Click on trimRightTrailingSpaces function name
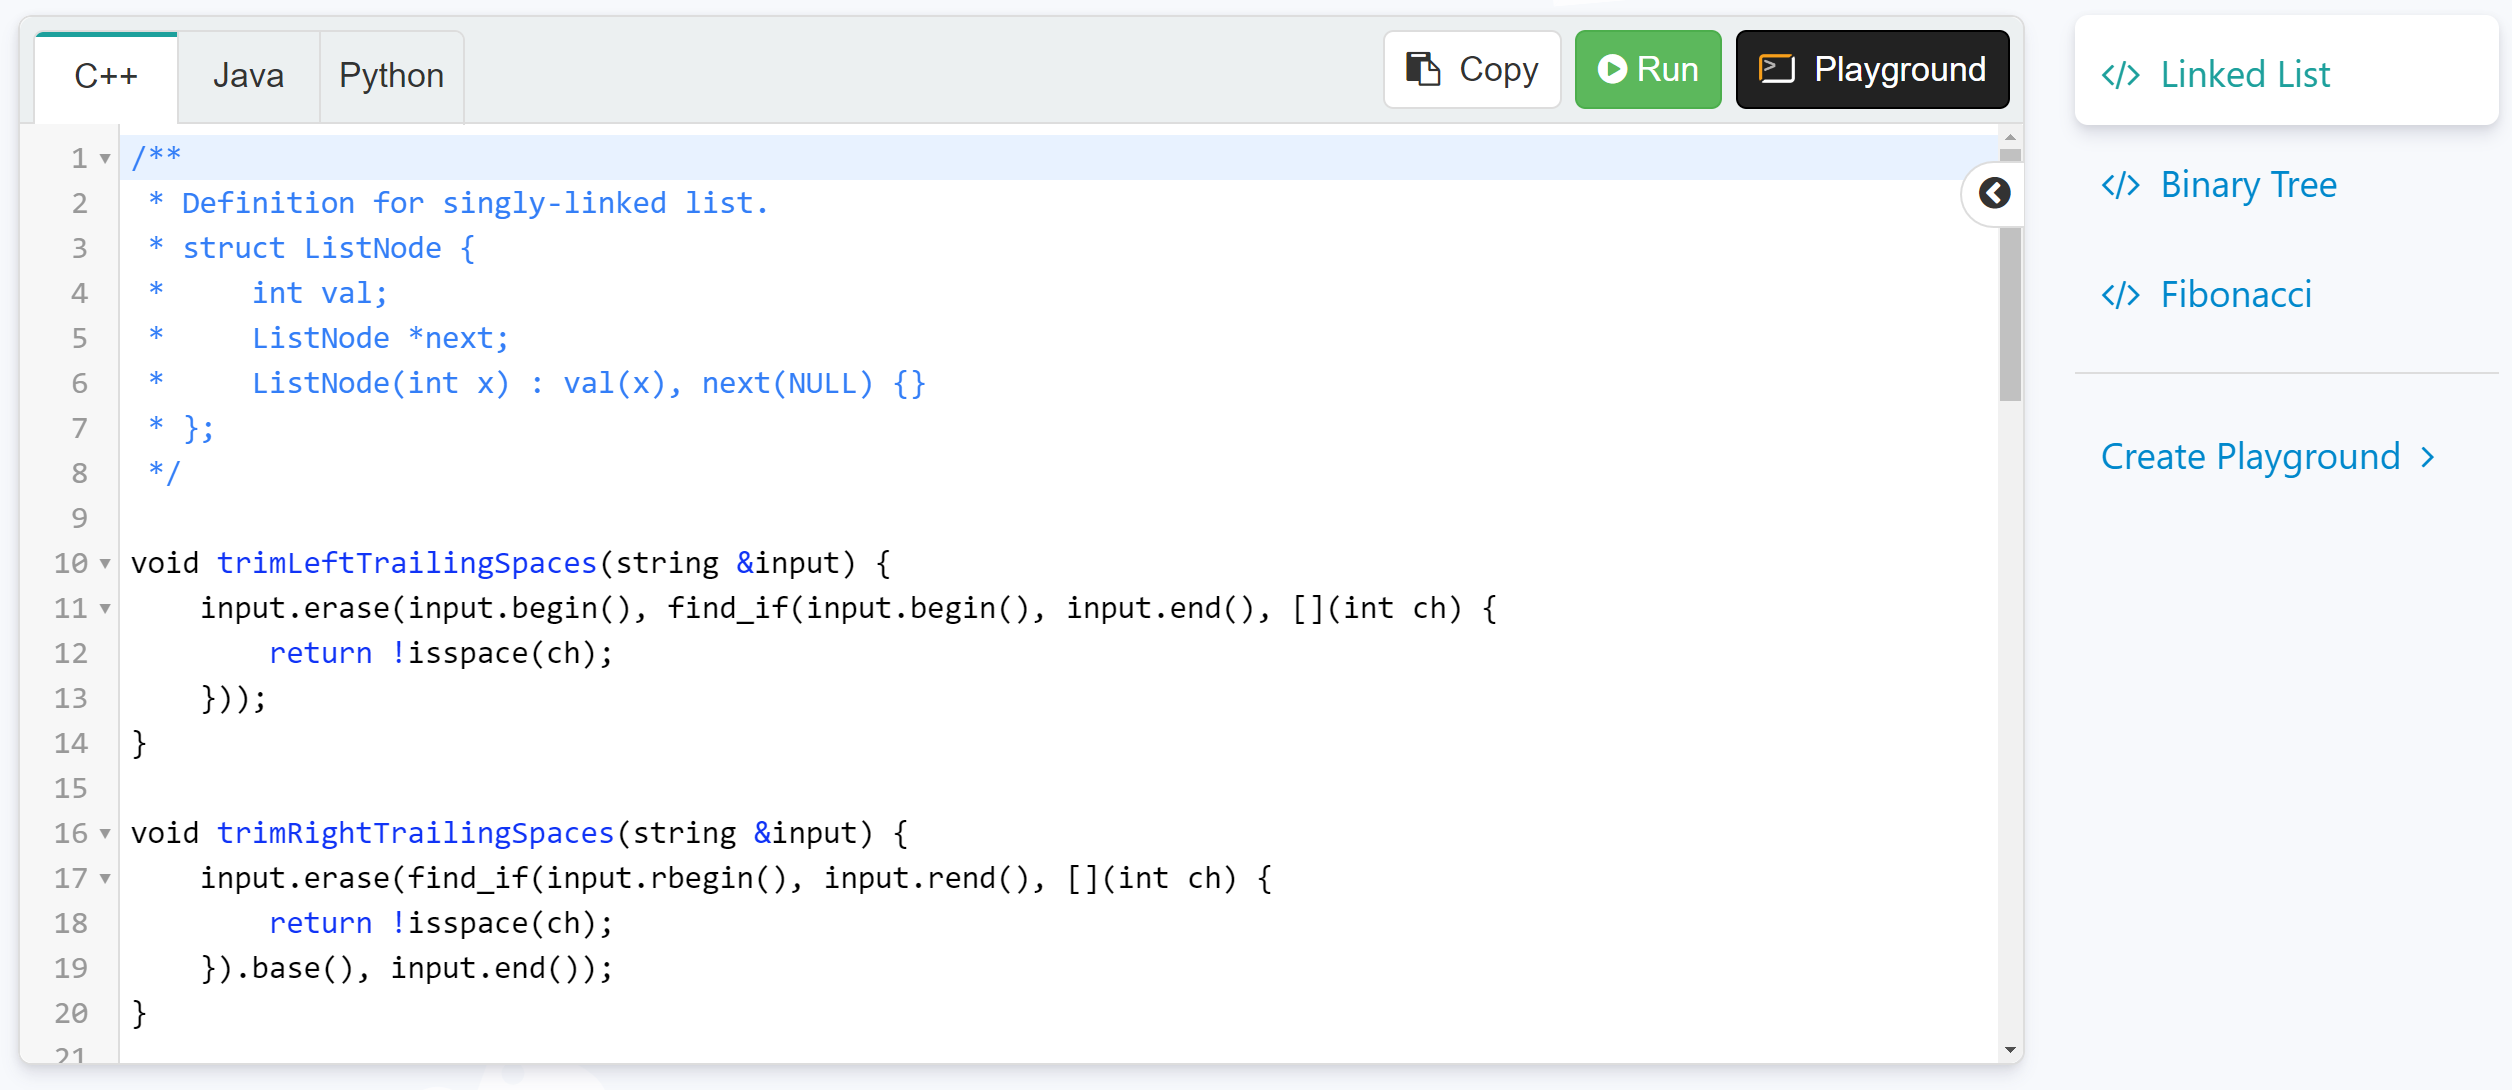This screenshot has height=1090, width=2512. pyautogui.click(x=415, y=833)
